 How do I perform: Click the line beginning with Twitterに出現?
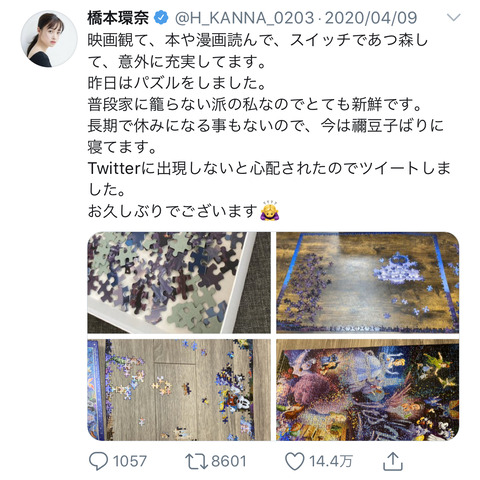(269, 168)
